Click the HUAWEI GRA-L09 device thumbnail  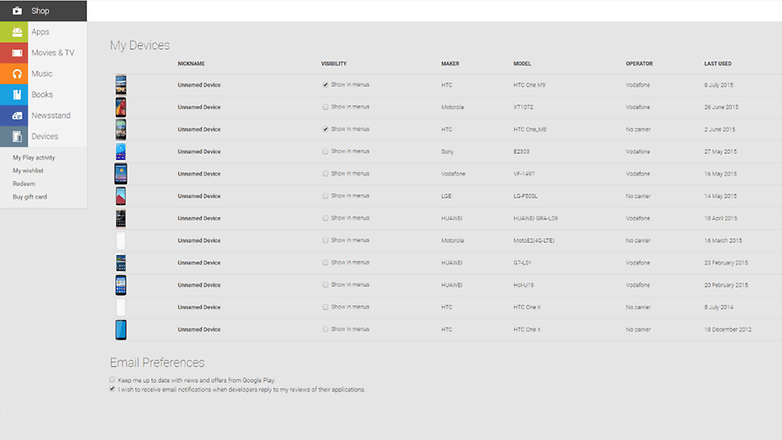click(121, 218)
